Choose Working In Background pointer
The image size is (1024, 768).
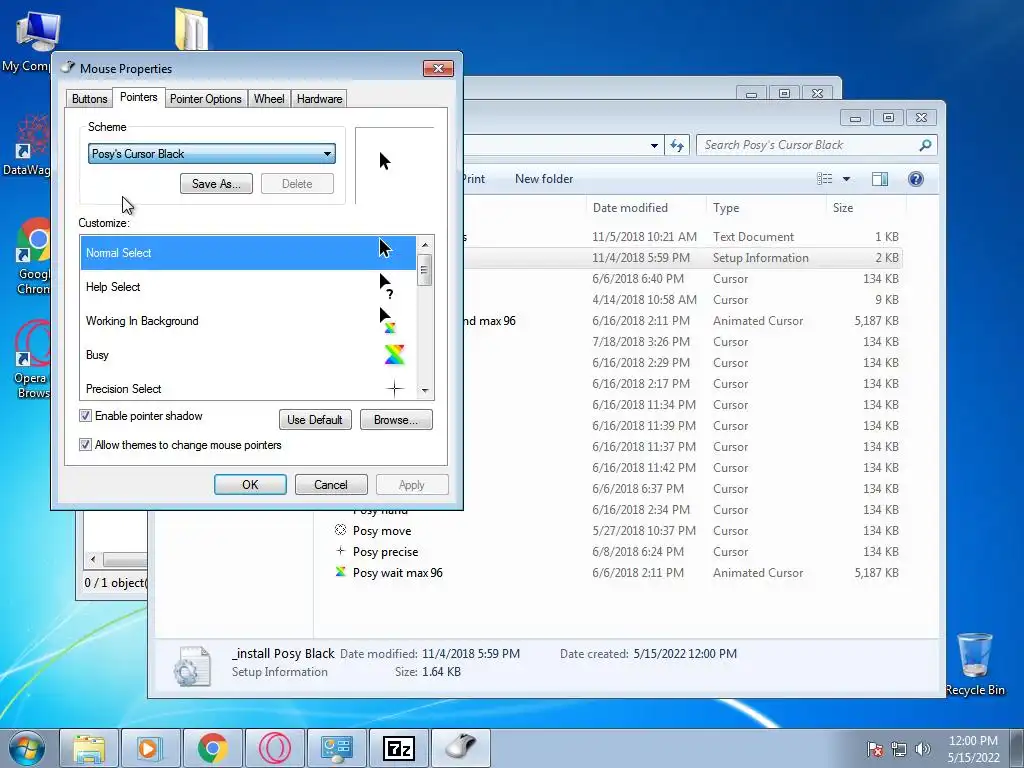pyautogui.click(x=248, y=321)
